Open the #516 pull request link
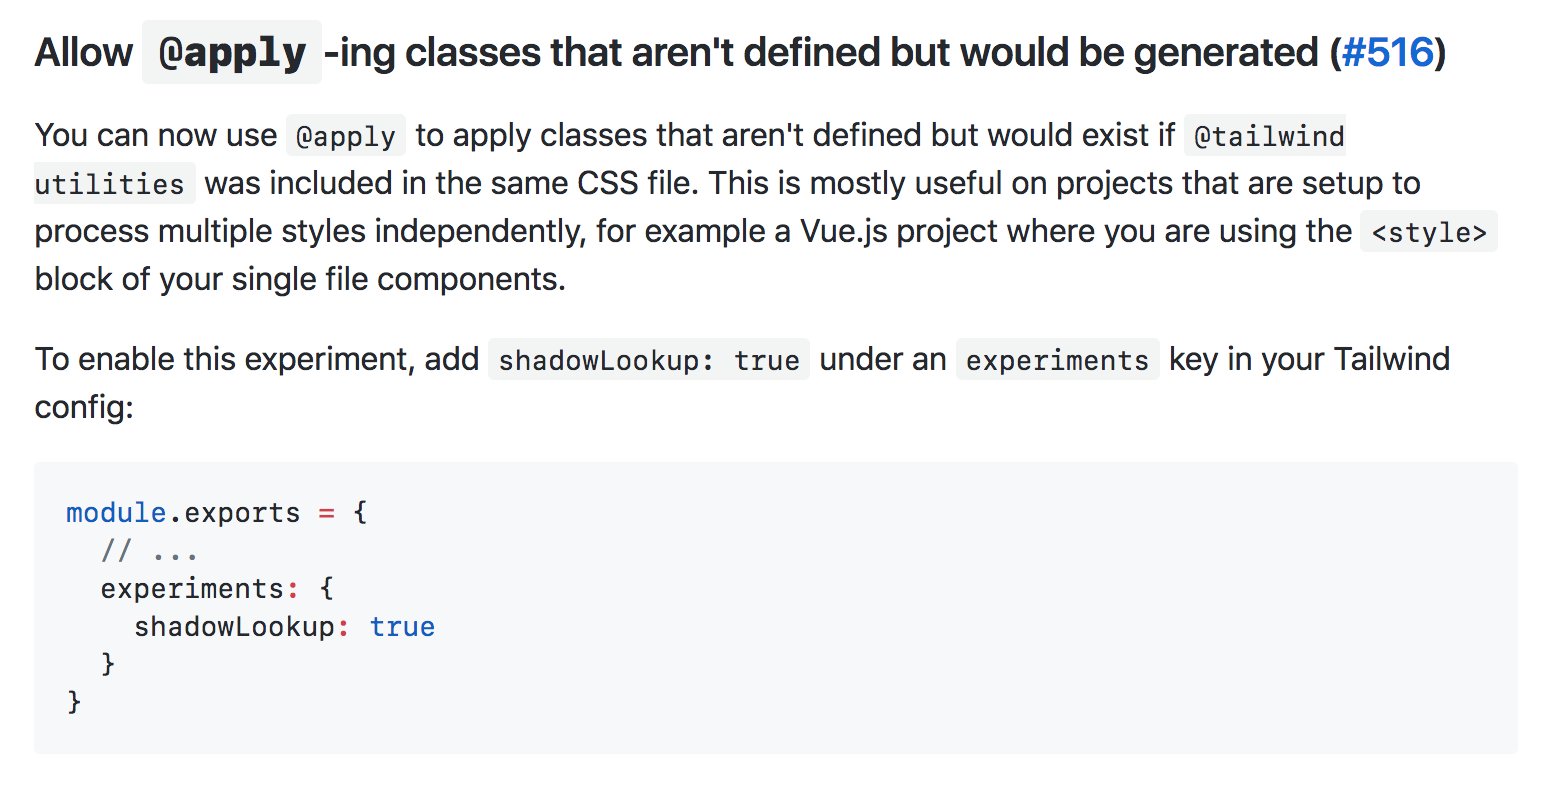This screenshot has height=786, width=1554. pos(1388,52)
